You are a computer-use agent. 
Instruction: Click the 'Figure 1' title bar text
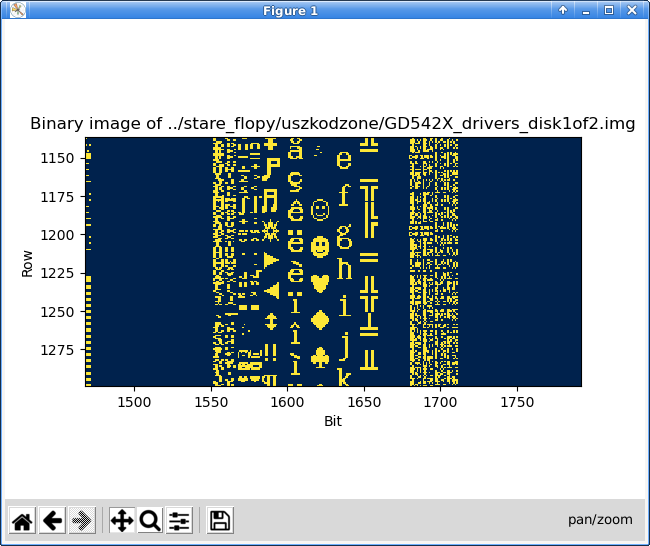(x=290, y=10)
